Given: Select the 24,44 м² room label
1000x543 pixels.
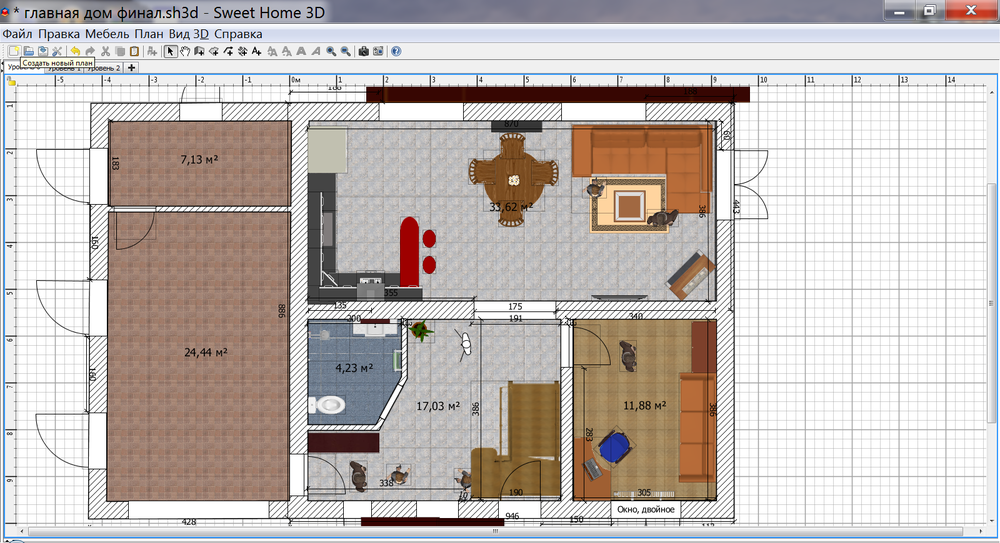Looking at the screenshot, I should [205, 352].
